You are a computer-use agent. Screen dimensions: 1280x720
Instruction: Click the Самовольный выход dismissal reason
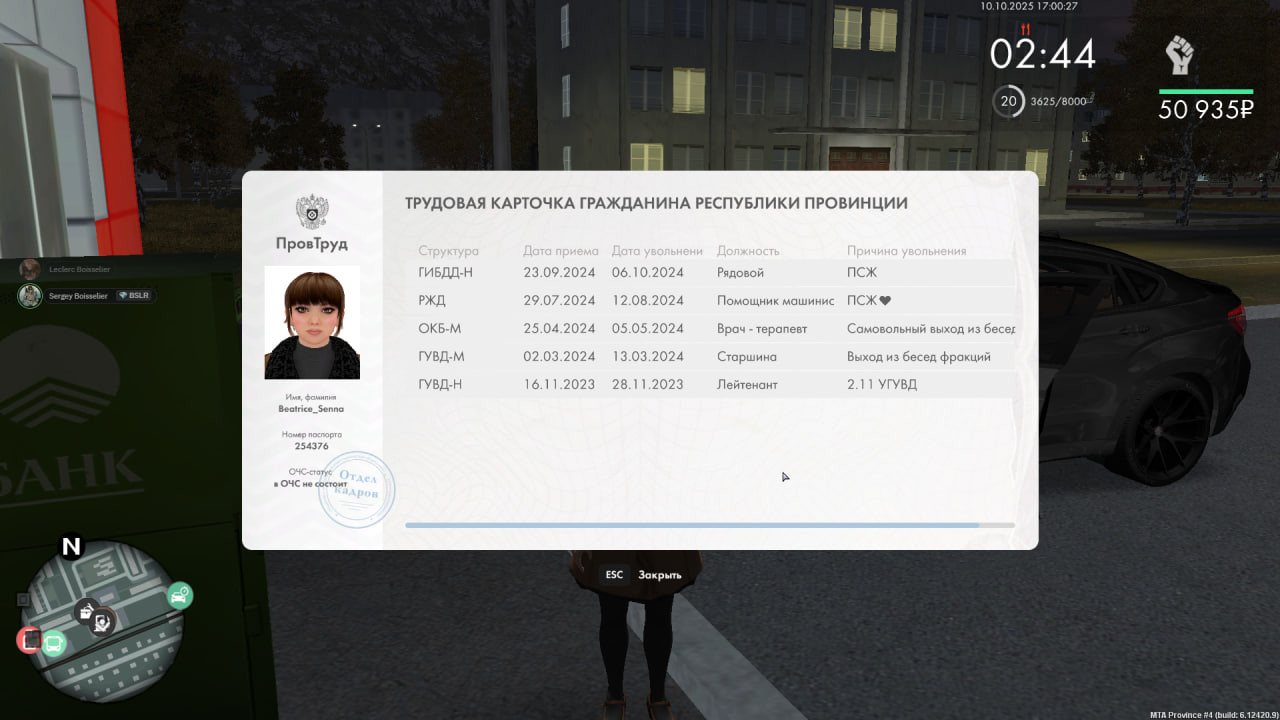point(931,328)
